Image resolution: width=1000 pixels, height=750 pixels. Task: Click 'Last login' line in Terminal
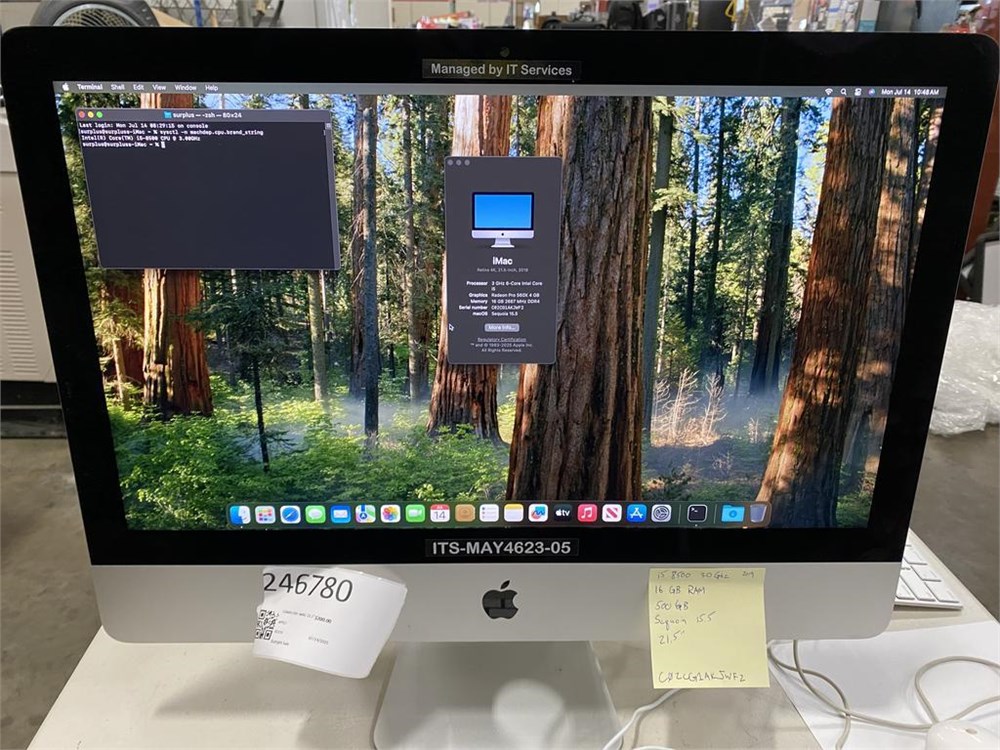143,126
